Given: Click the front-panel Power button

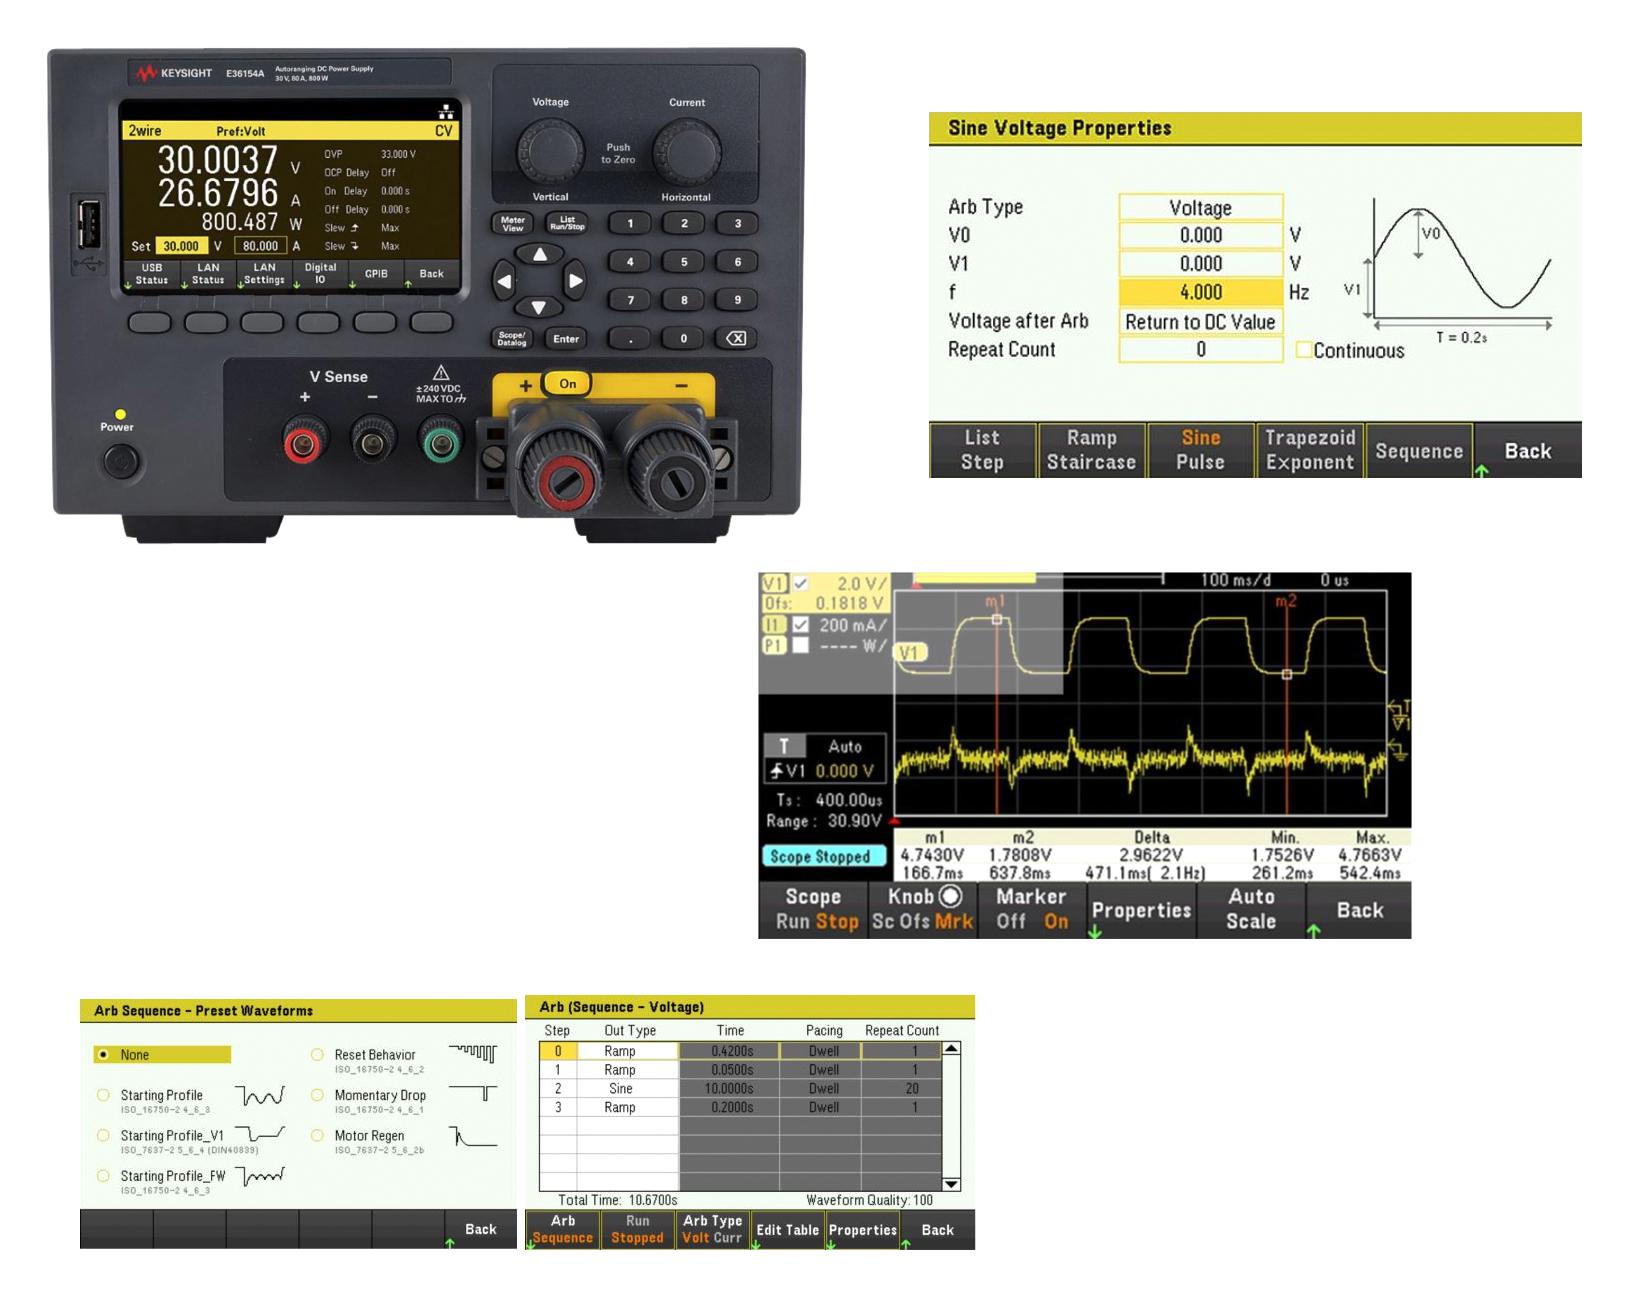Looking at the screenshot, I should point(122,462).
